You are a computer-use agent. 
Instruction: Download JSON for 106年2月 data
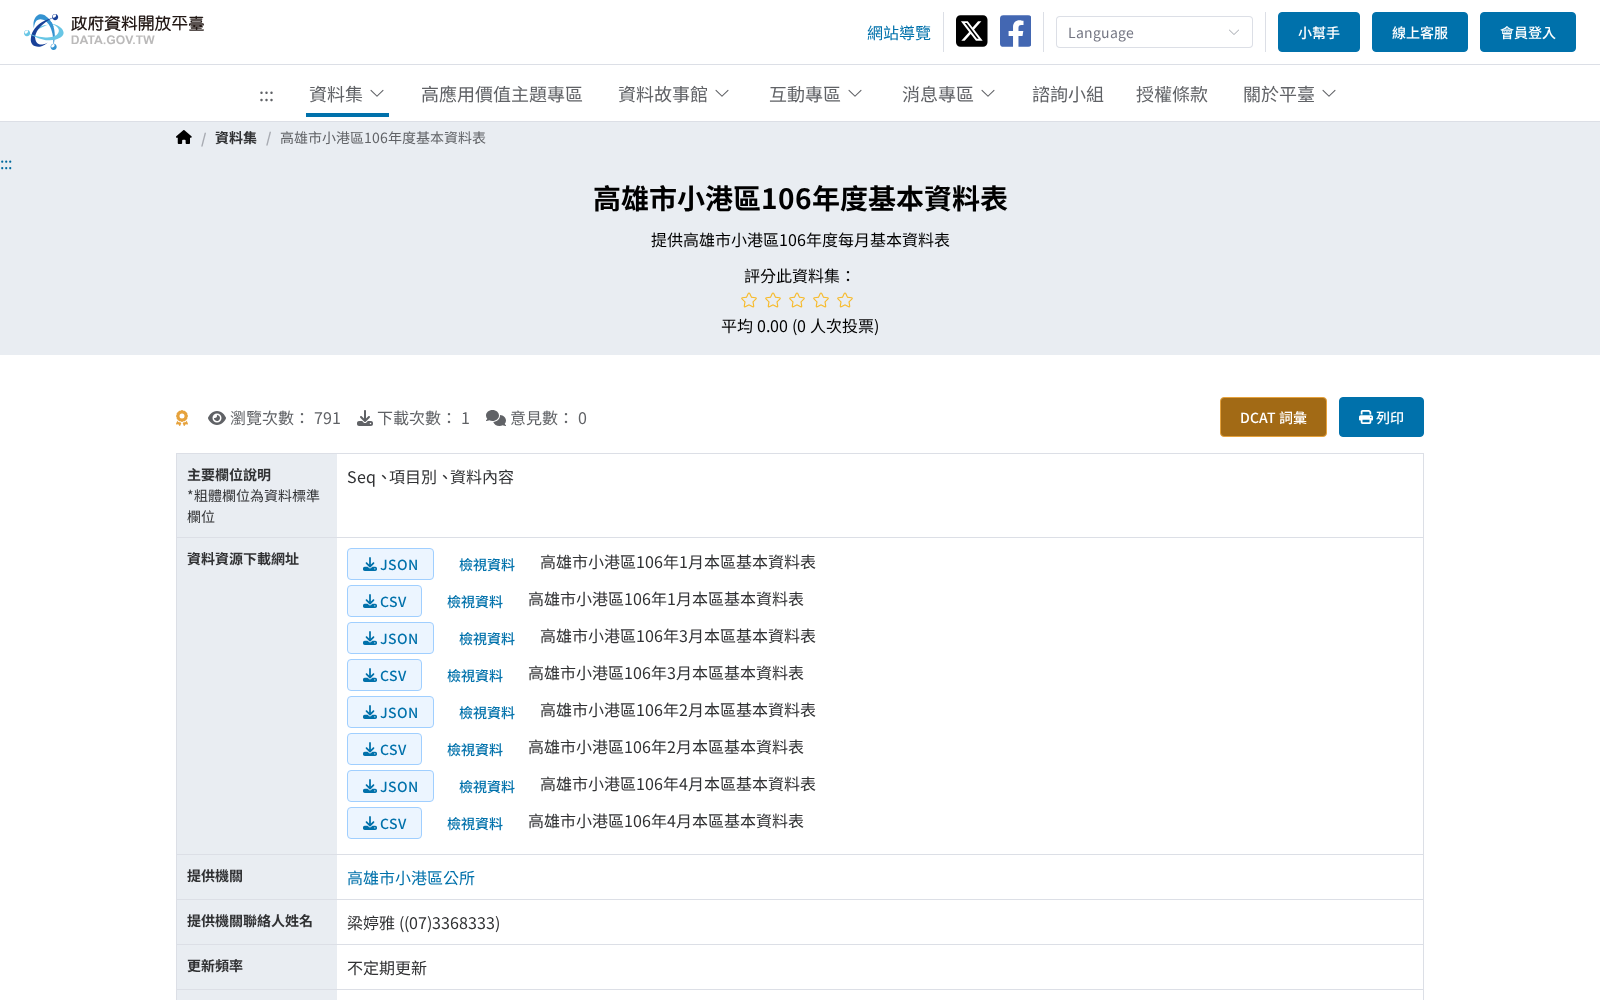click(390, 712)
